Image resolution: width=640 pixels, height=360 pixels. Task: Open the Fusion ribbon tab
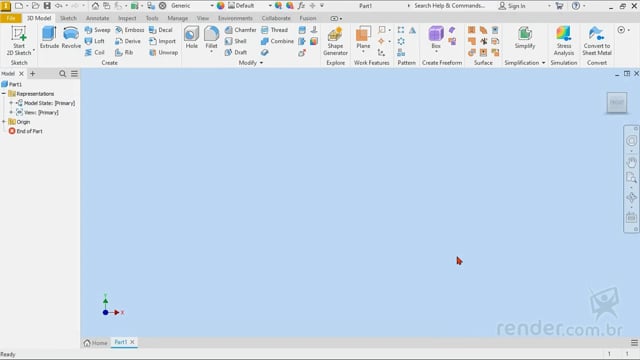(x=308, y=18)
